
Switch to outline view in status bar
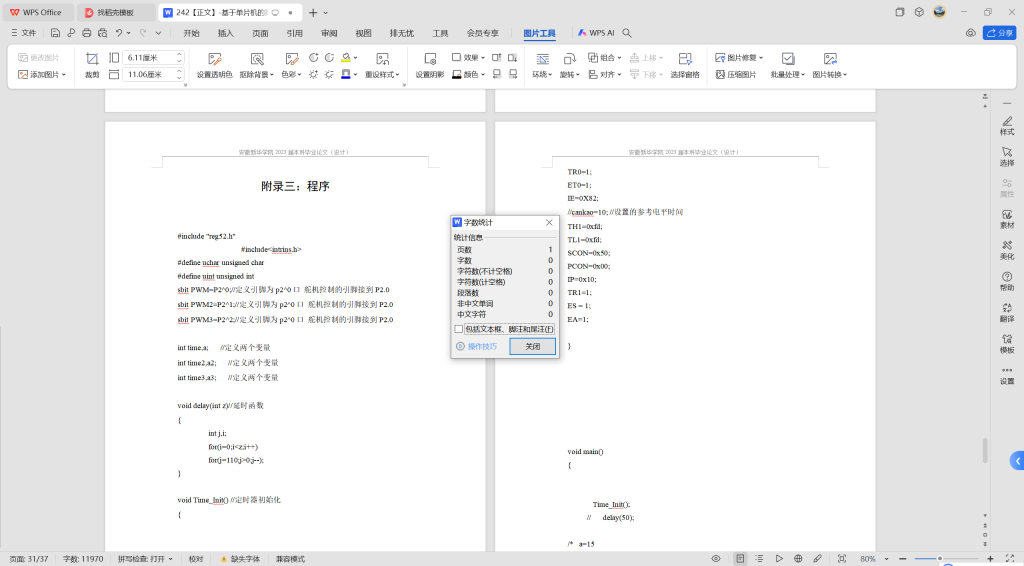[759, 559]
